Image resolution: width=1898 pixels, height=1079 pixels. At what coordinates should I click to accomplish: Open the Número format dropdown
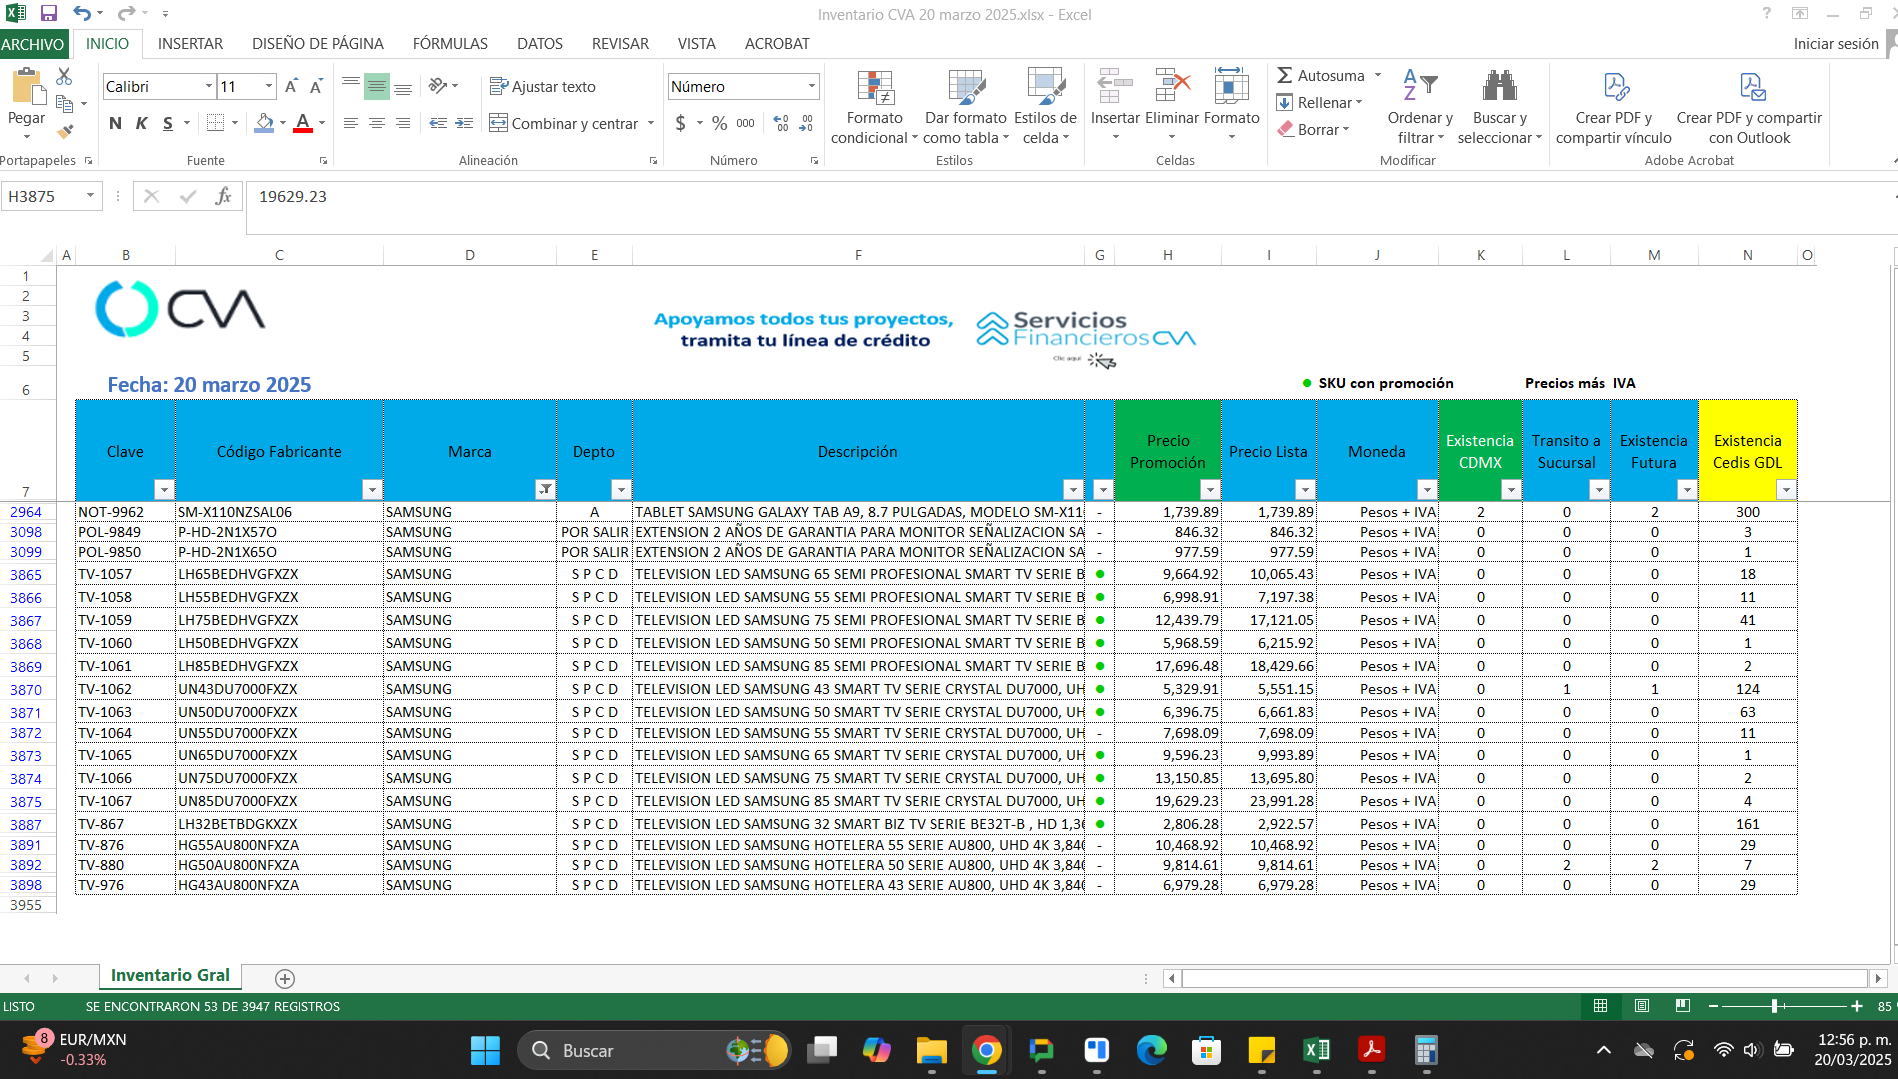tap(811, 87)
